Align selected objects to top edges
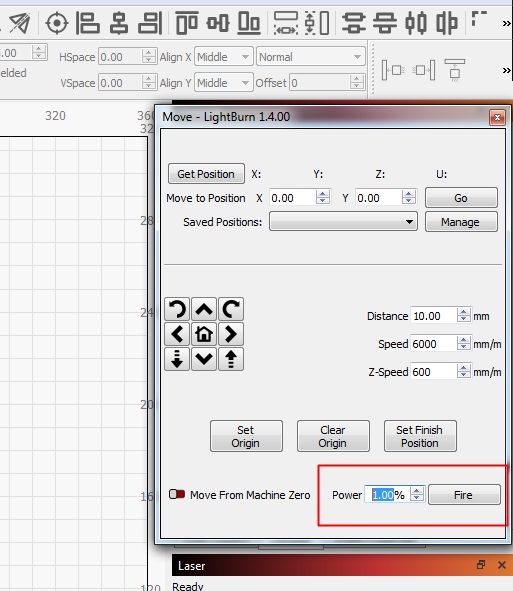The height and width of the screenshot is (591, 513). [187, 23]
